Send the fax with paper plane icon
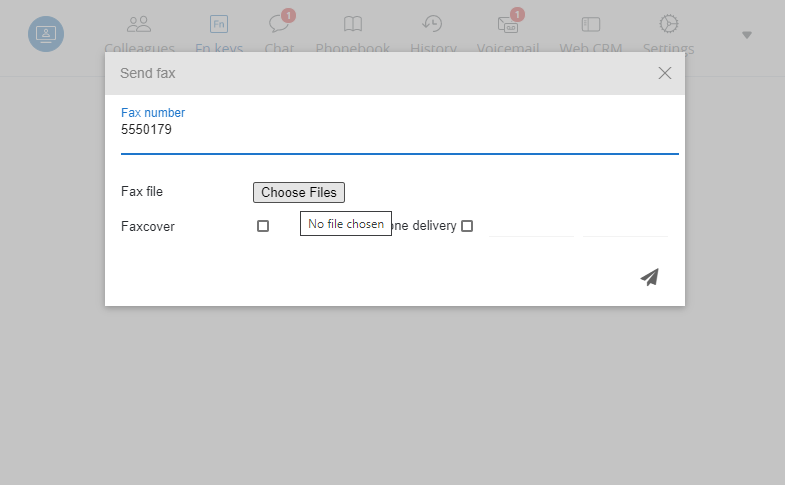 click(650, 277)
